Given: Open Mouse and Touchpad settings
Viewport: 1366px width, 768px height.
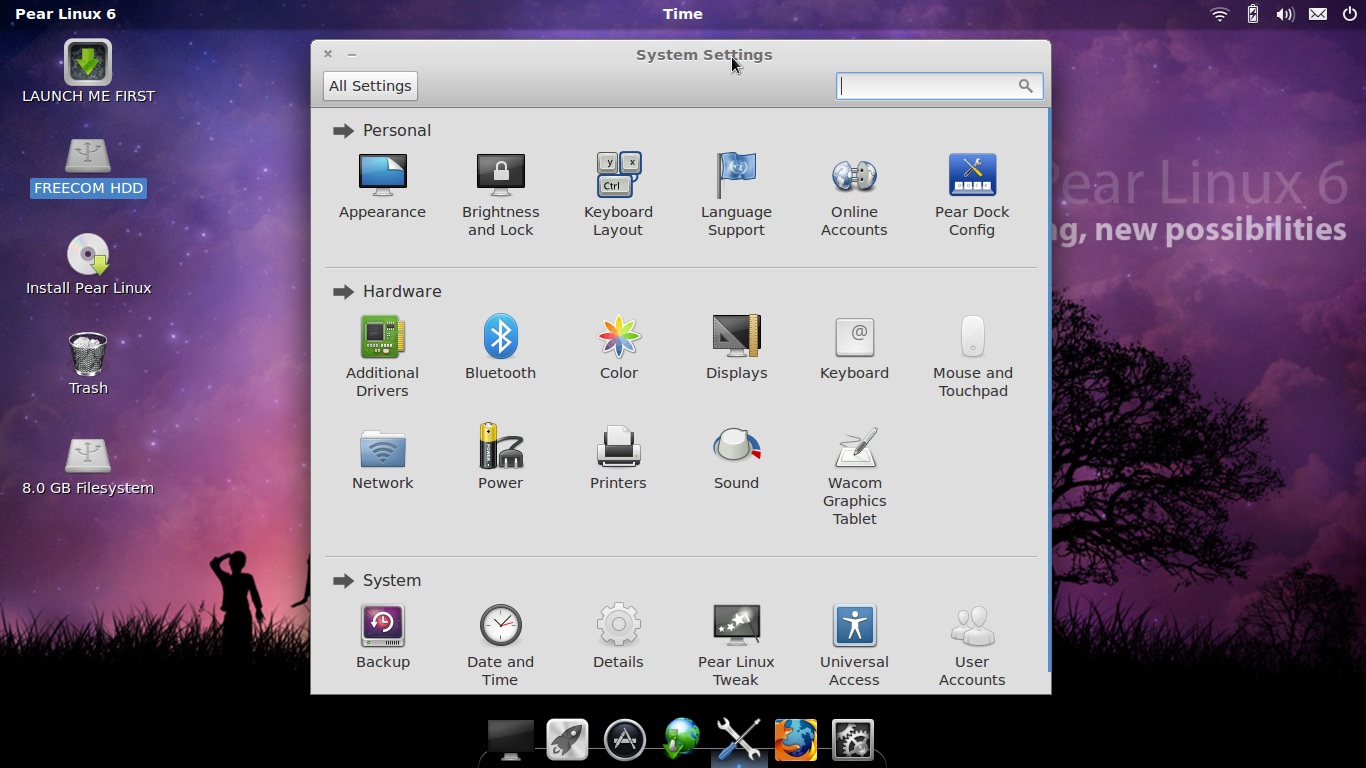Looking at the screenshot, I should [972, 356].
